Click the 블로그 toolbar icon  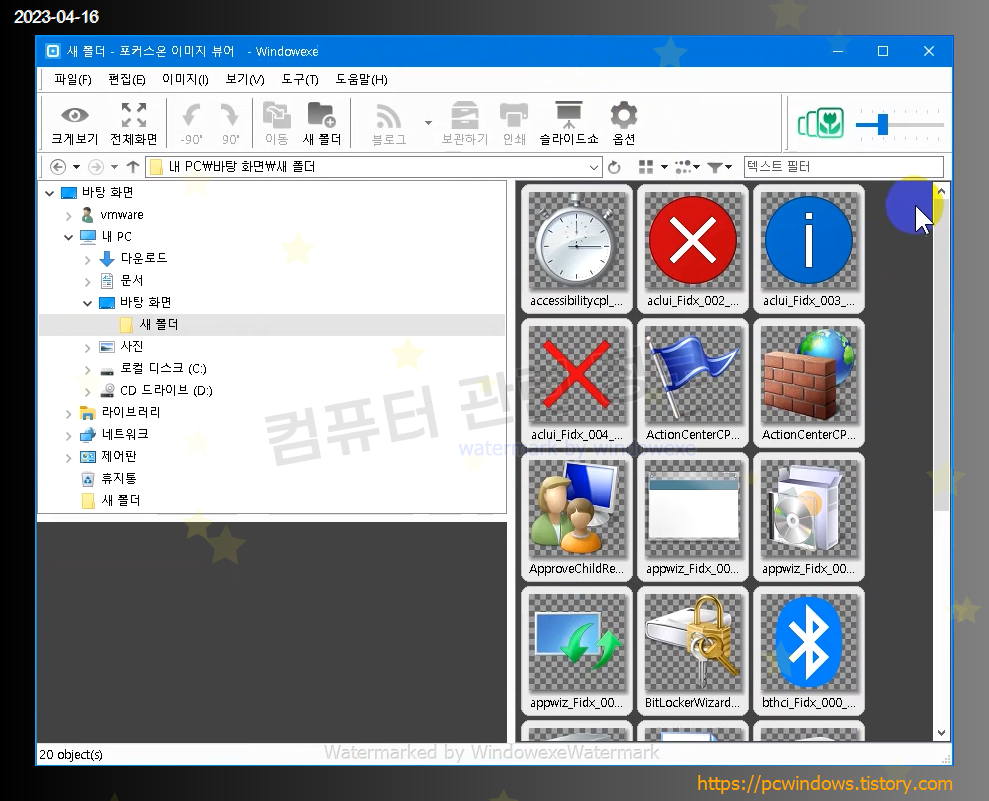pos(389,124)
